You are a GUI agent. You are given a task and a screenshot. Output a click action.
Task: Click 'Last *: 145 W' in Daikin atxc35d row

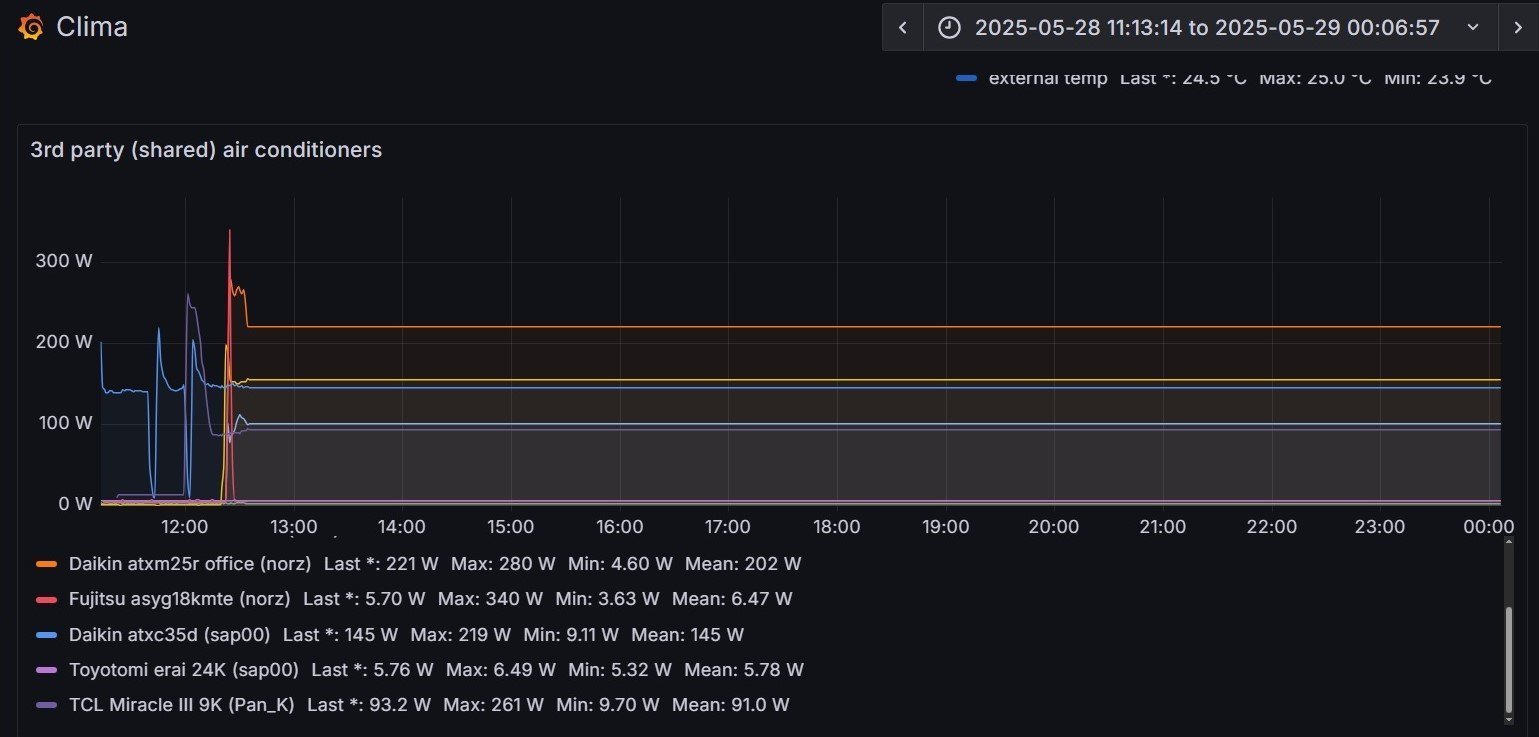(340, 634)
